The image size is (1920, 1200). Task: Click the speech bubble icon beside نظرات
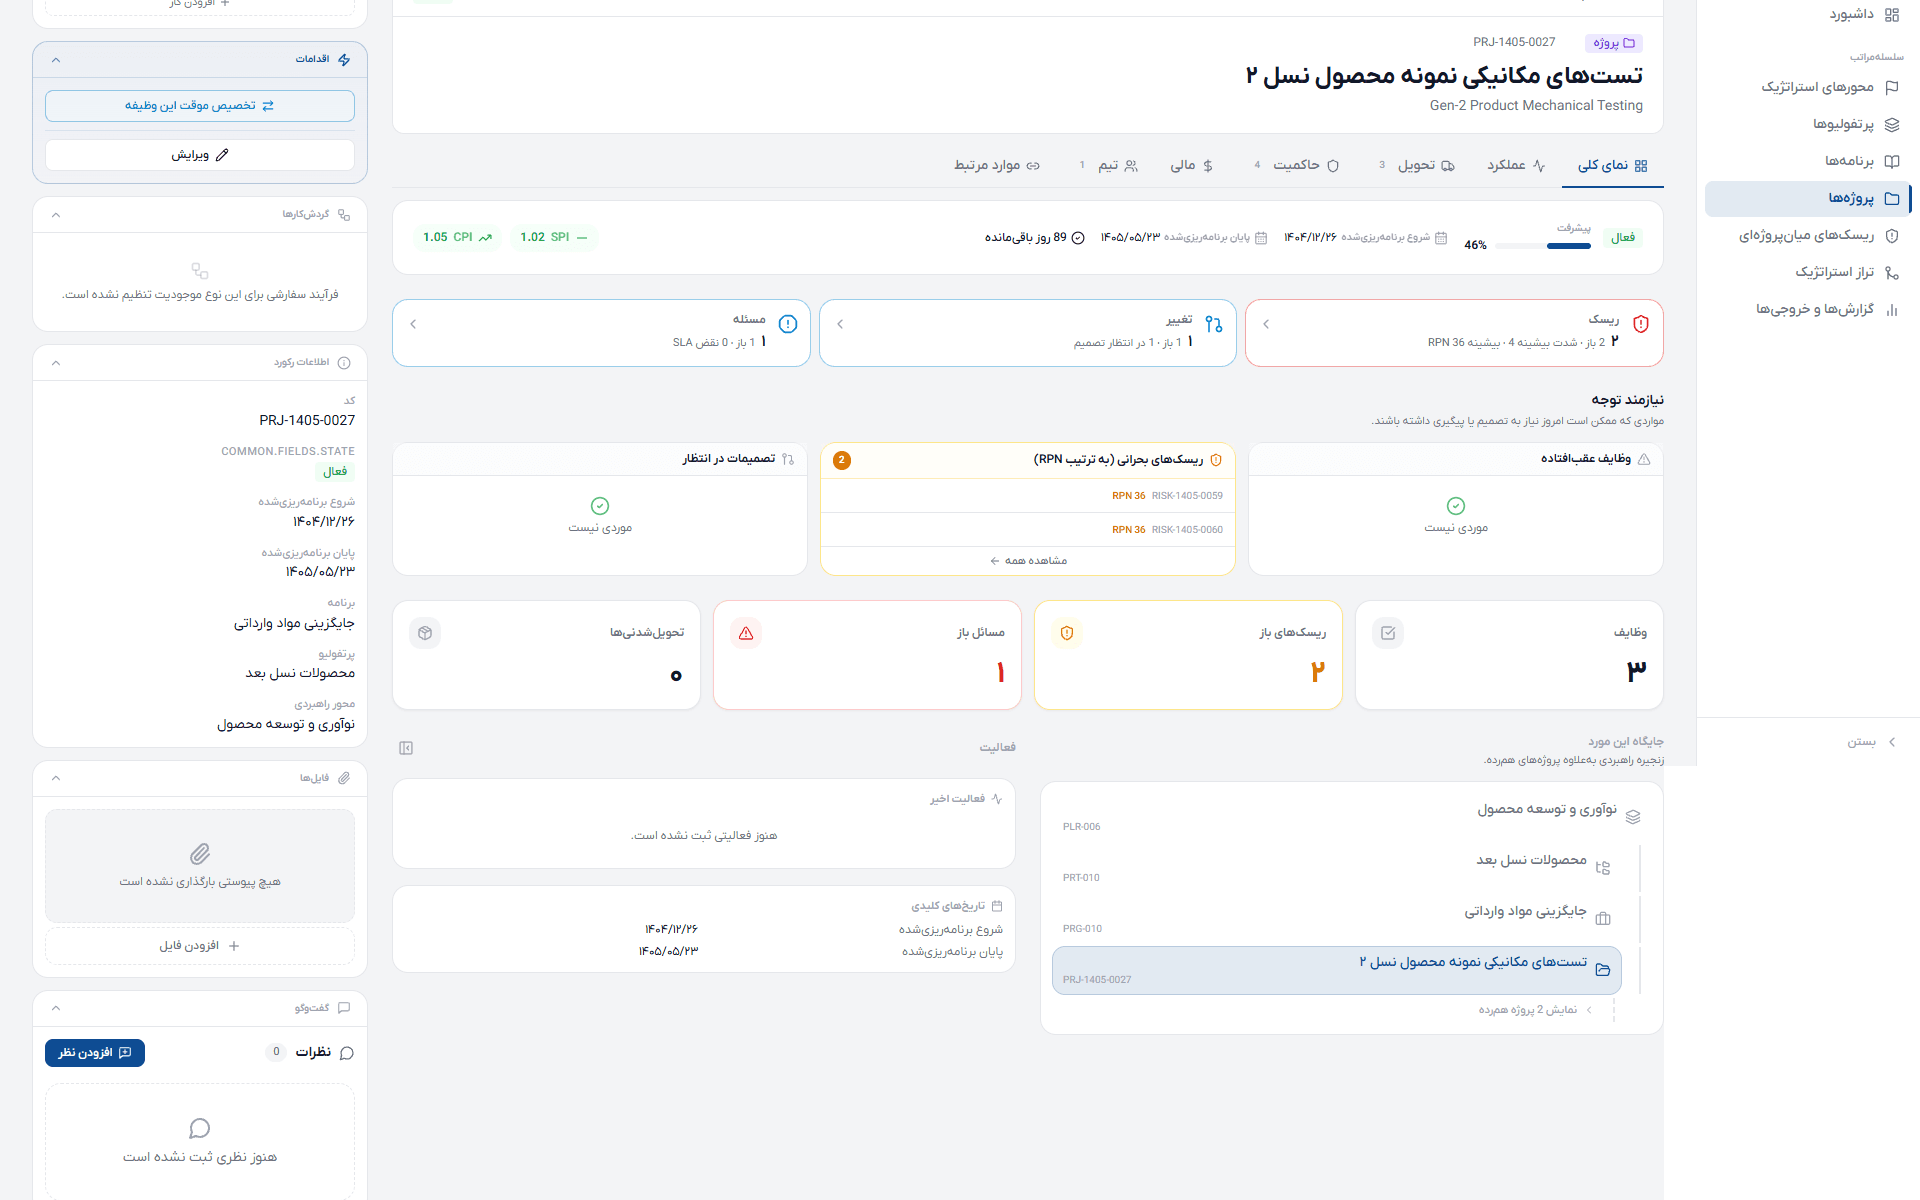(347, 1053)
